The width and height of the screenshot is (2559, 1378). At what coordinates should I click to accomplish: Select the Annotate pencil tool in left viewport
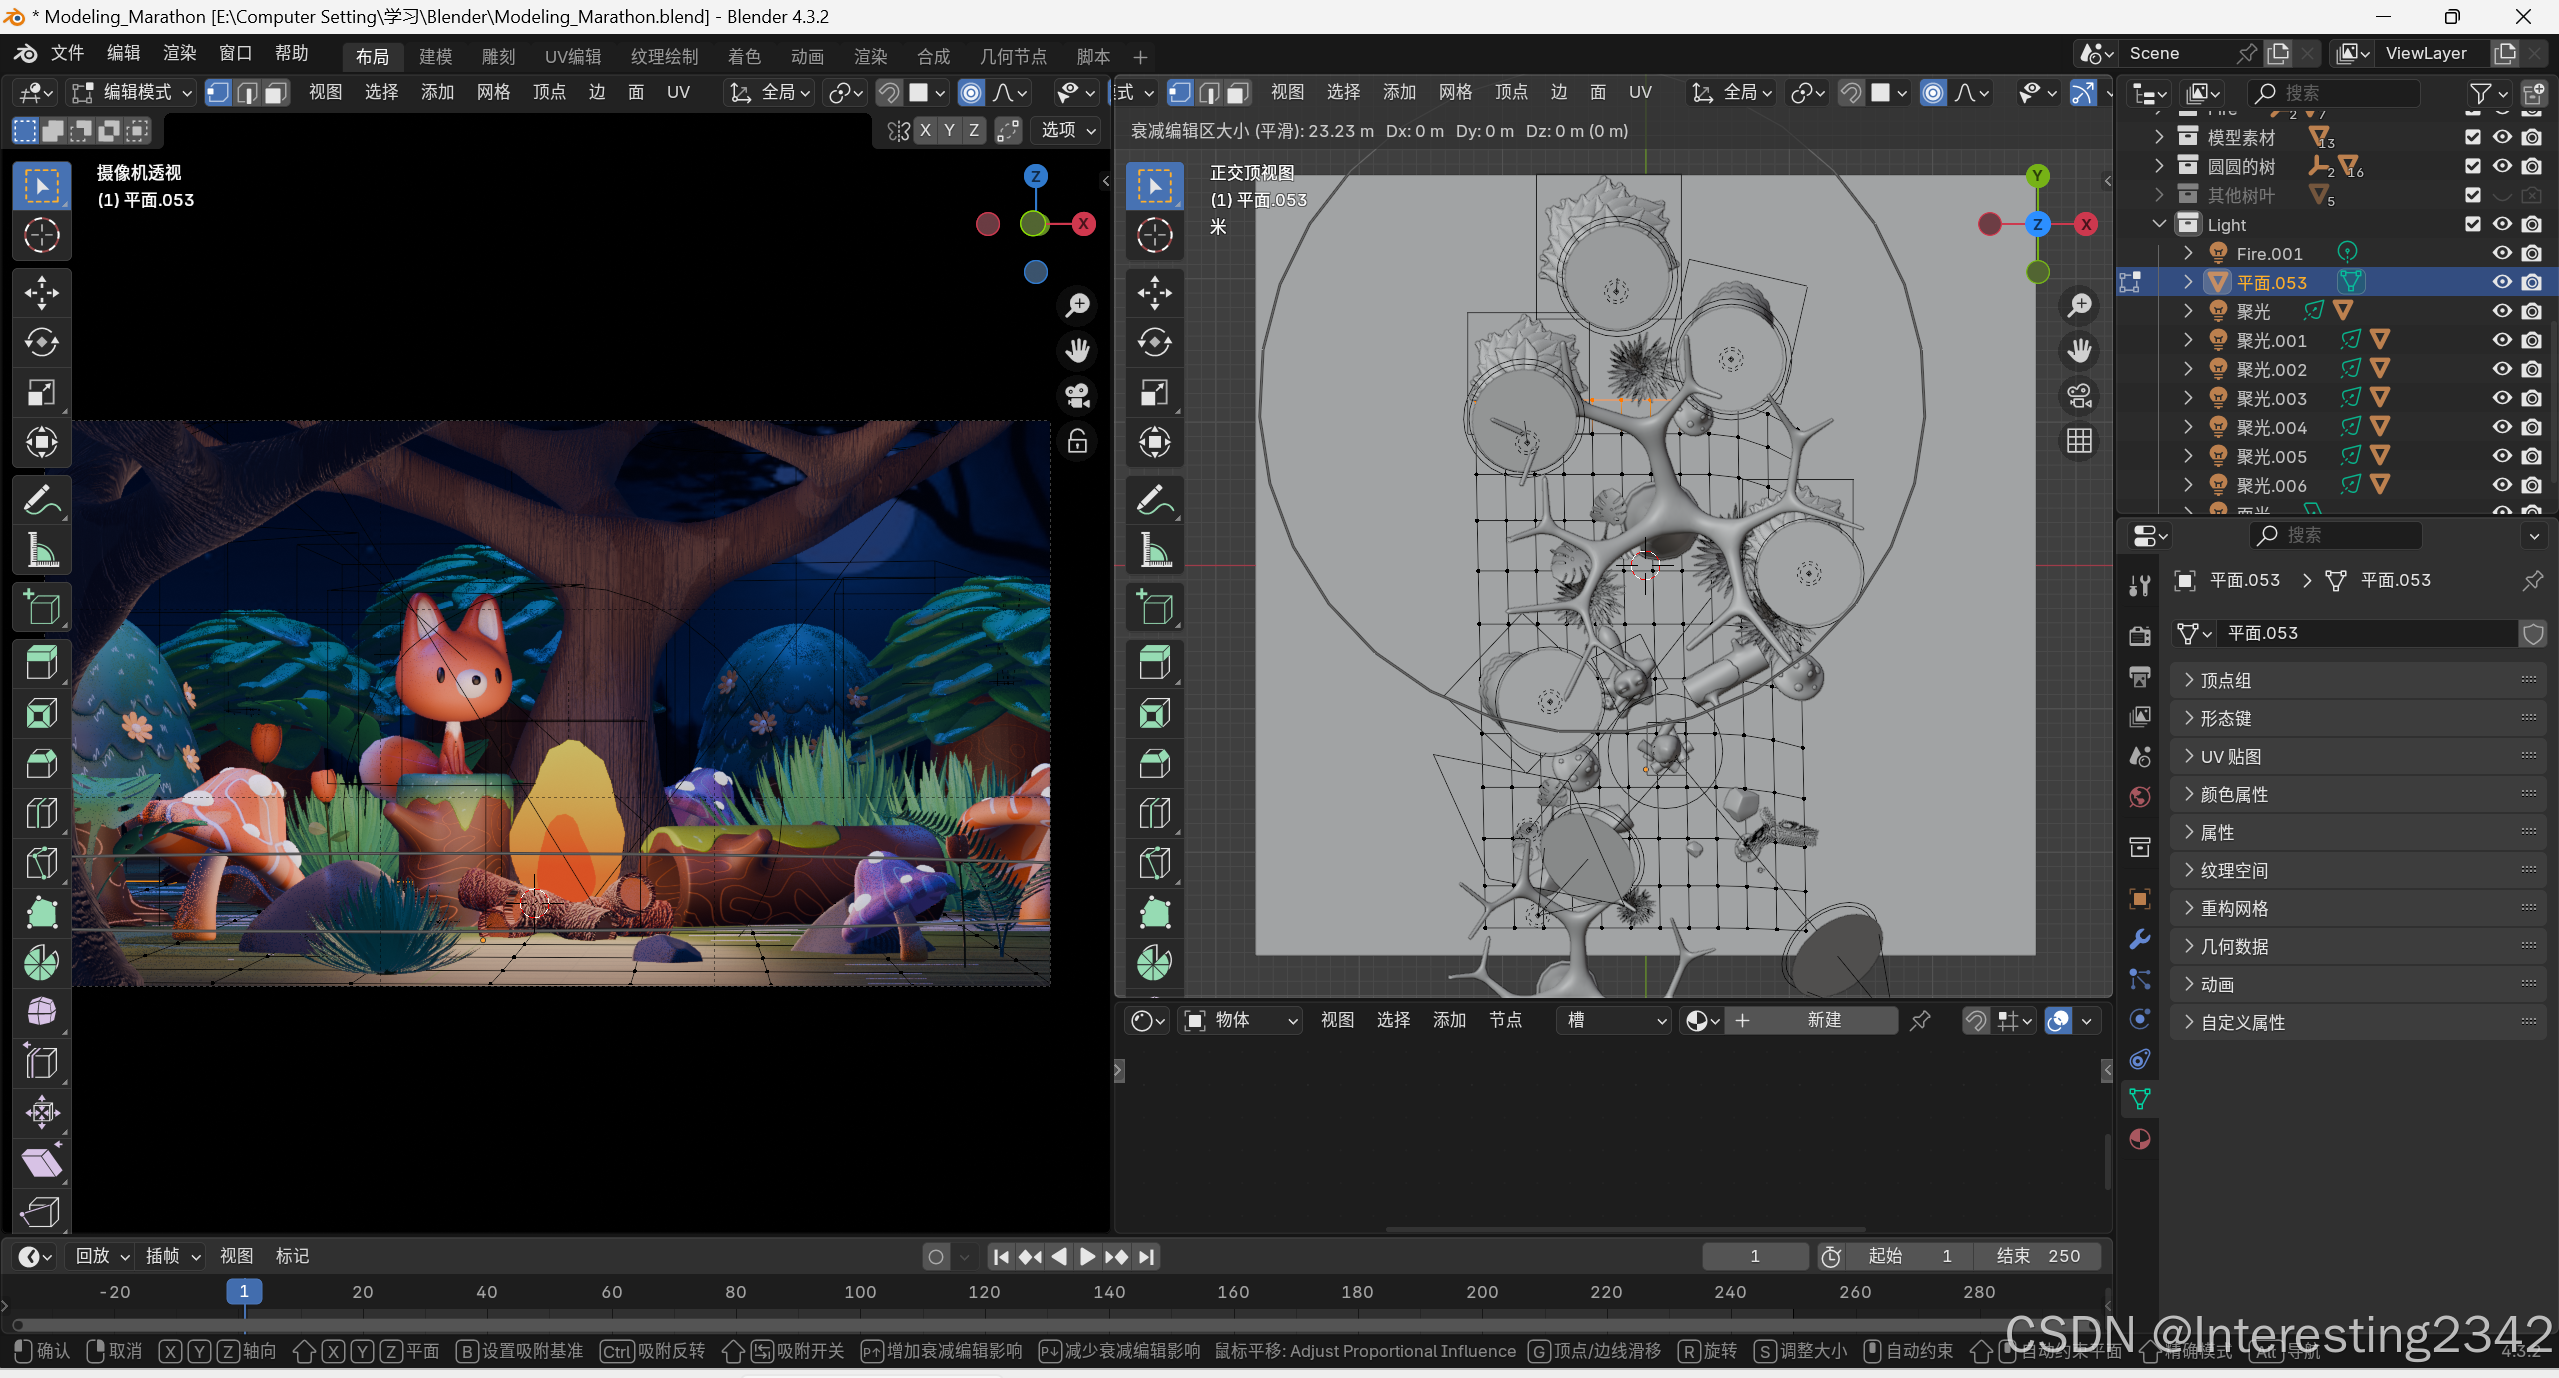pyautogui.click(x=41, y=500)
